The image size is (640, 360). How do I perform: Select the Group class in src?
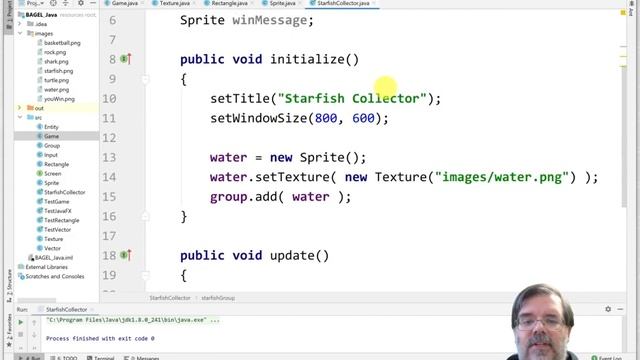(x=52, y=146)
